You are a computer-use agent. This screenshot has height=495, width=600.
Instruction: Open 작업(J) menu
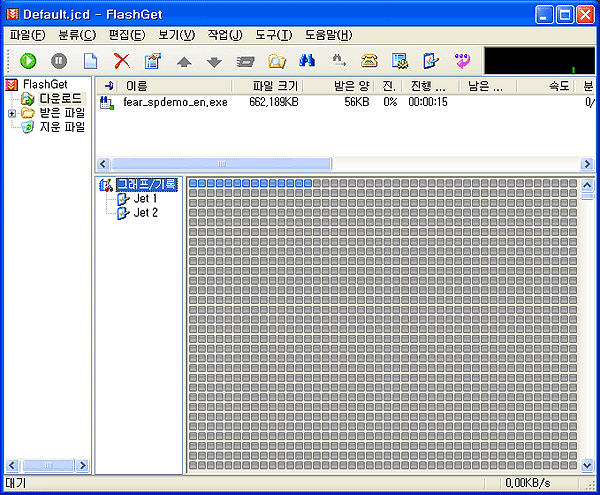225,35
